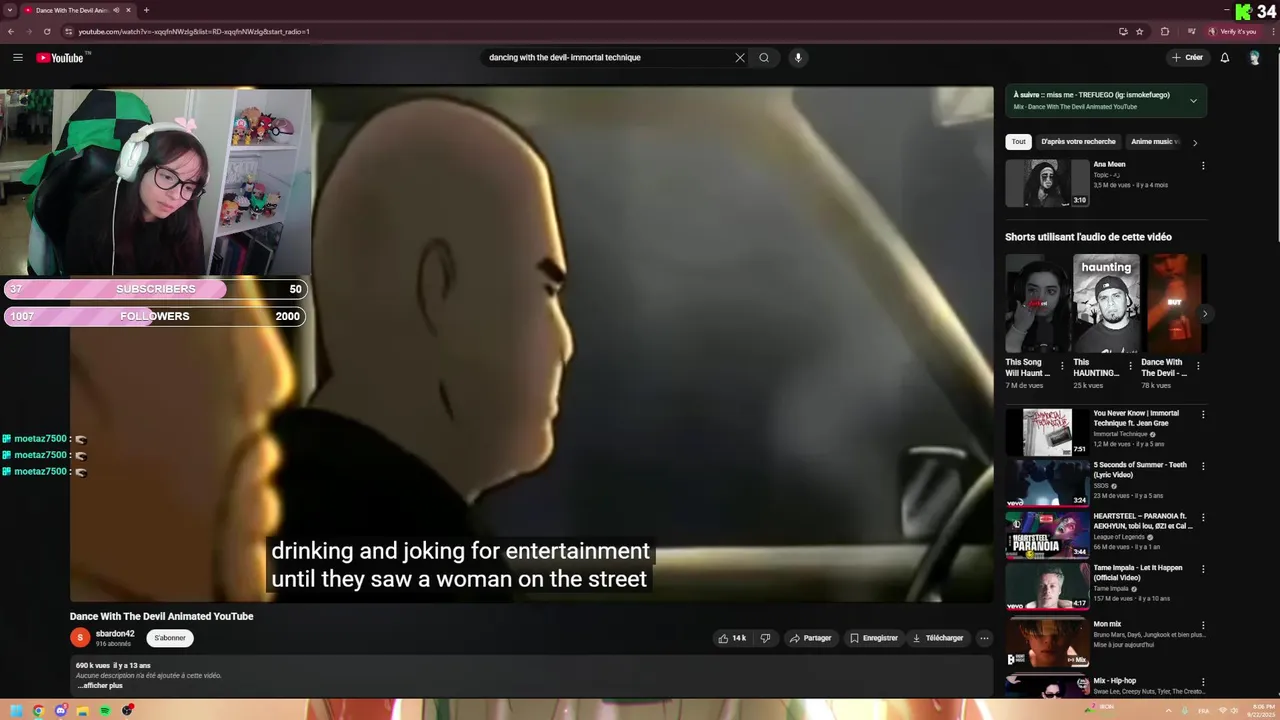Screen dimensions: 1280x720
Task: Open the Mon mix playlist
Action: coord(1047,642)
